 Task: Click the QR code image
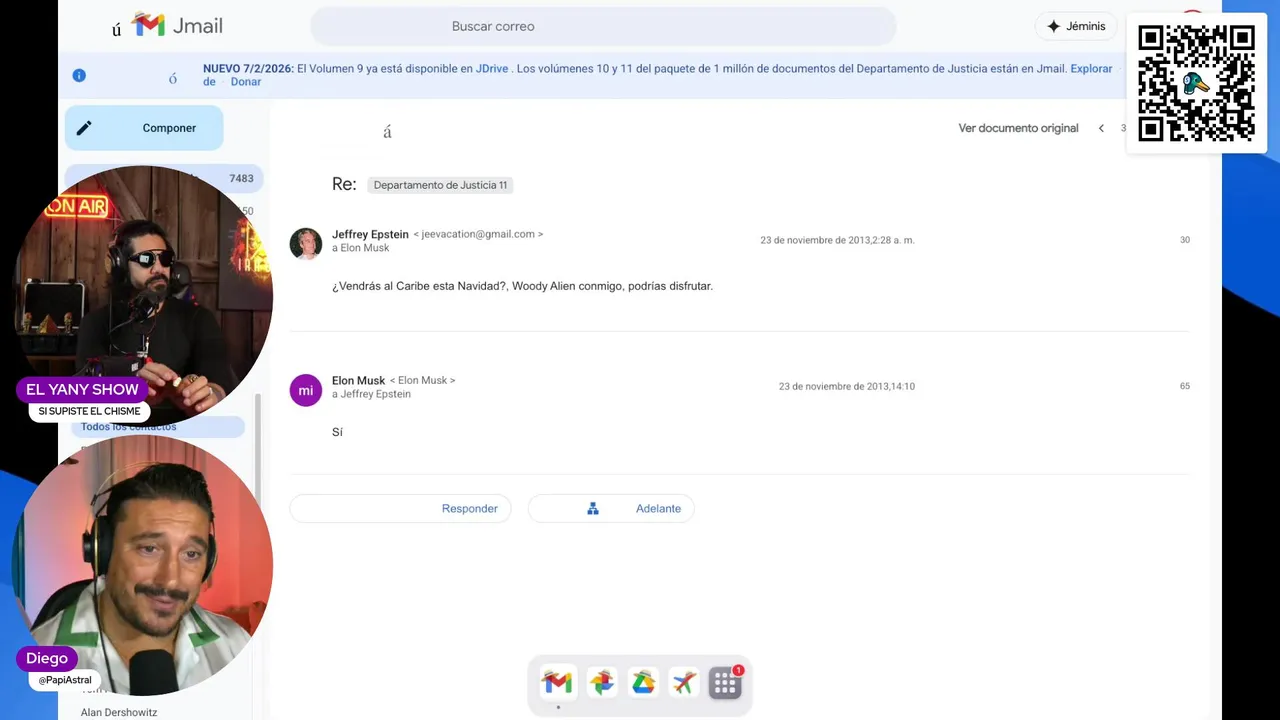click(x=1196, y=83)
